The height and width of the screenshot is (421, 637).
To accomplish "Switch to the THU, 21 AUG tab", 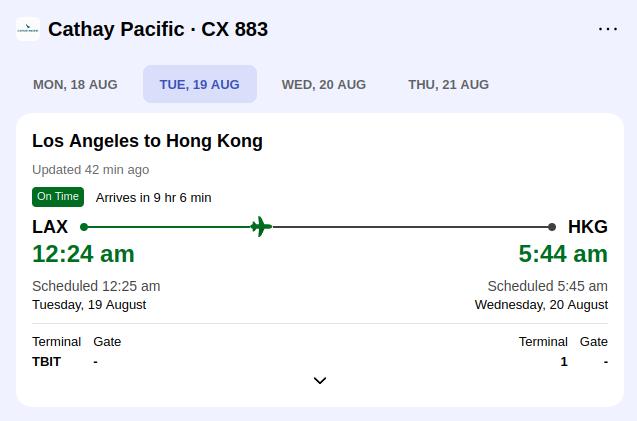I will coord(448,85).
